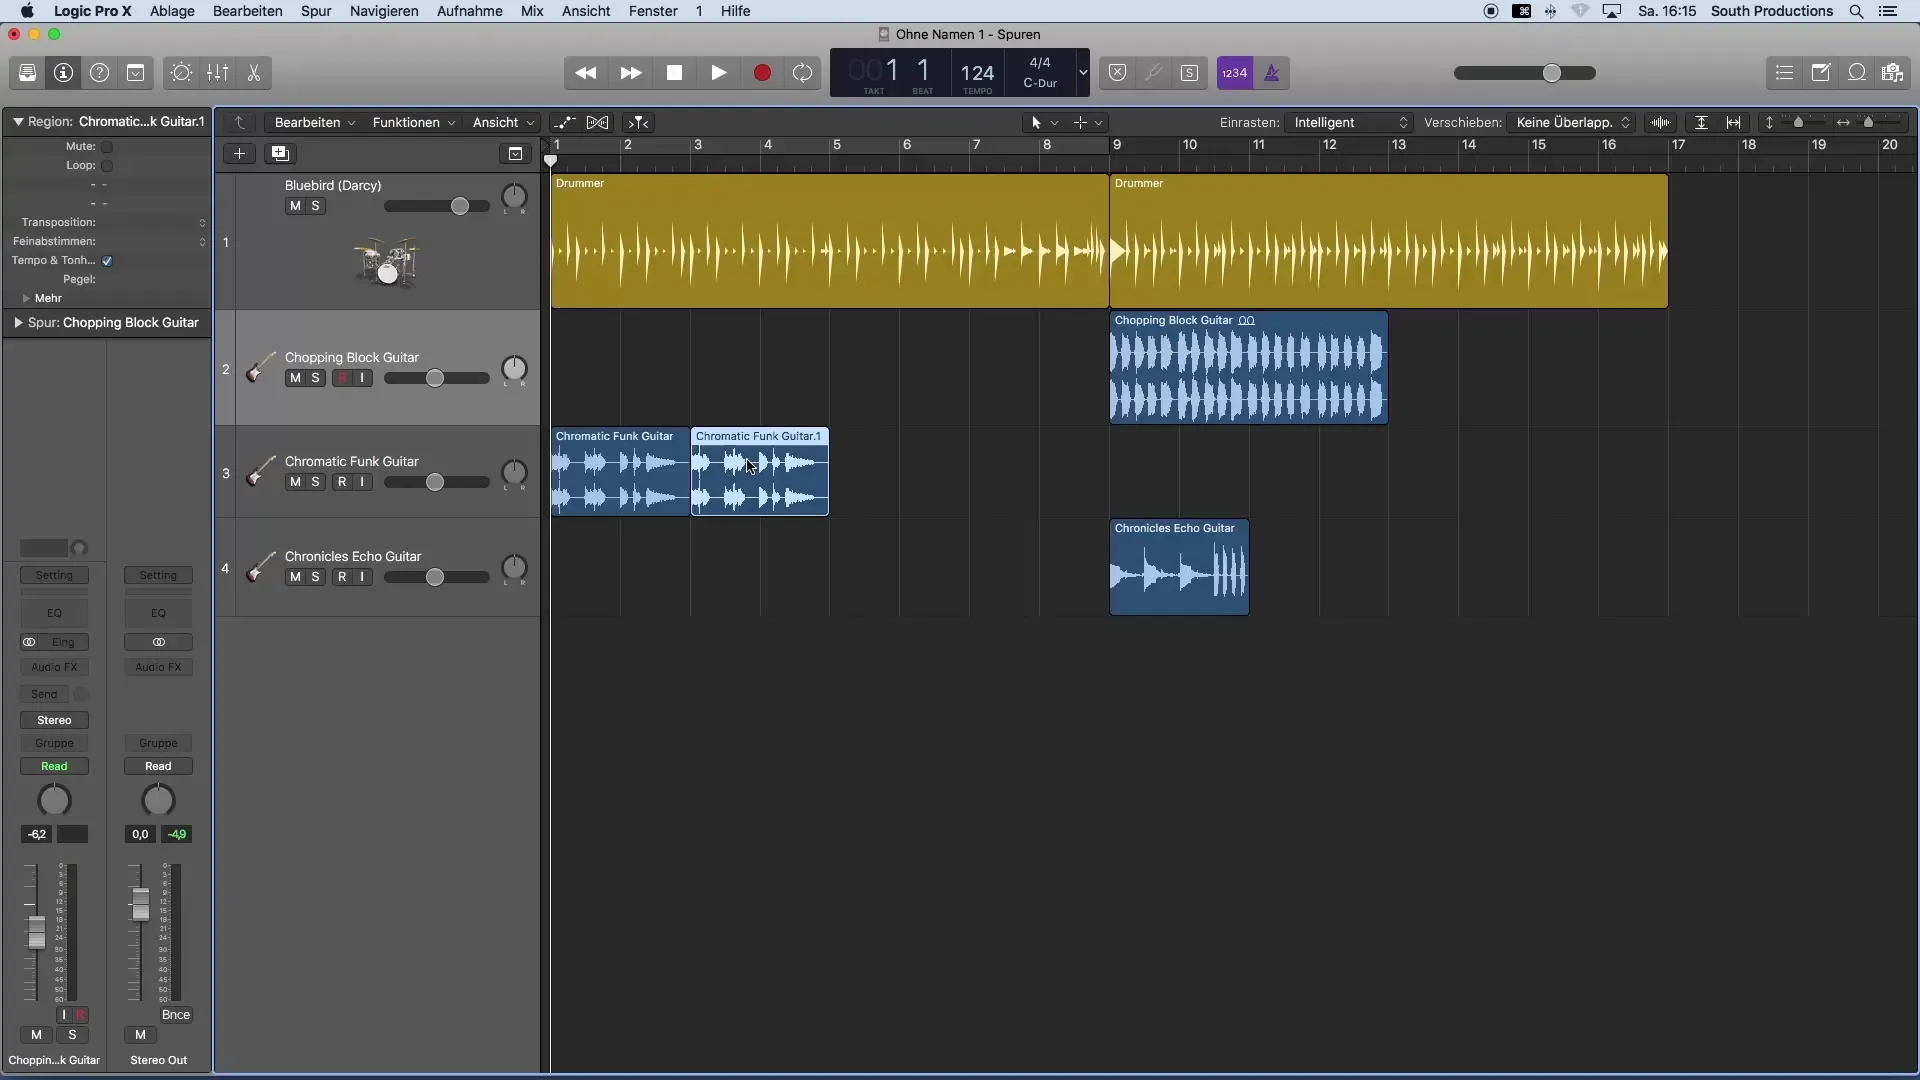The width and height of the screenshot is (1920, 1080).
Task: Click the red Record button
Action: tap(762, 73)
